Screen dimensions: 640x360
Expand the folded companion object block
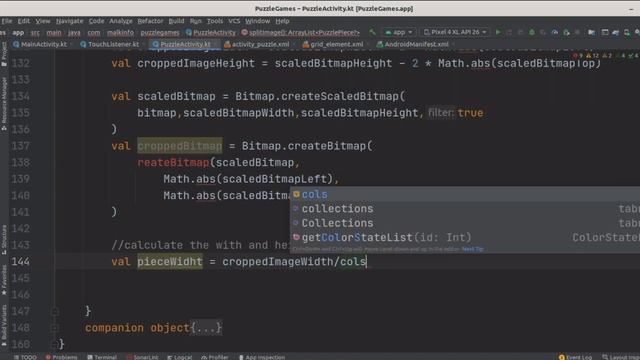[206, 328]
